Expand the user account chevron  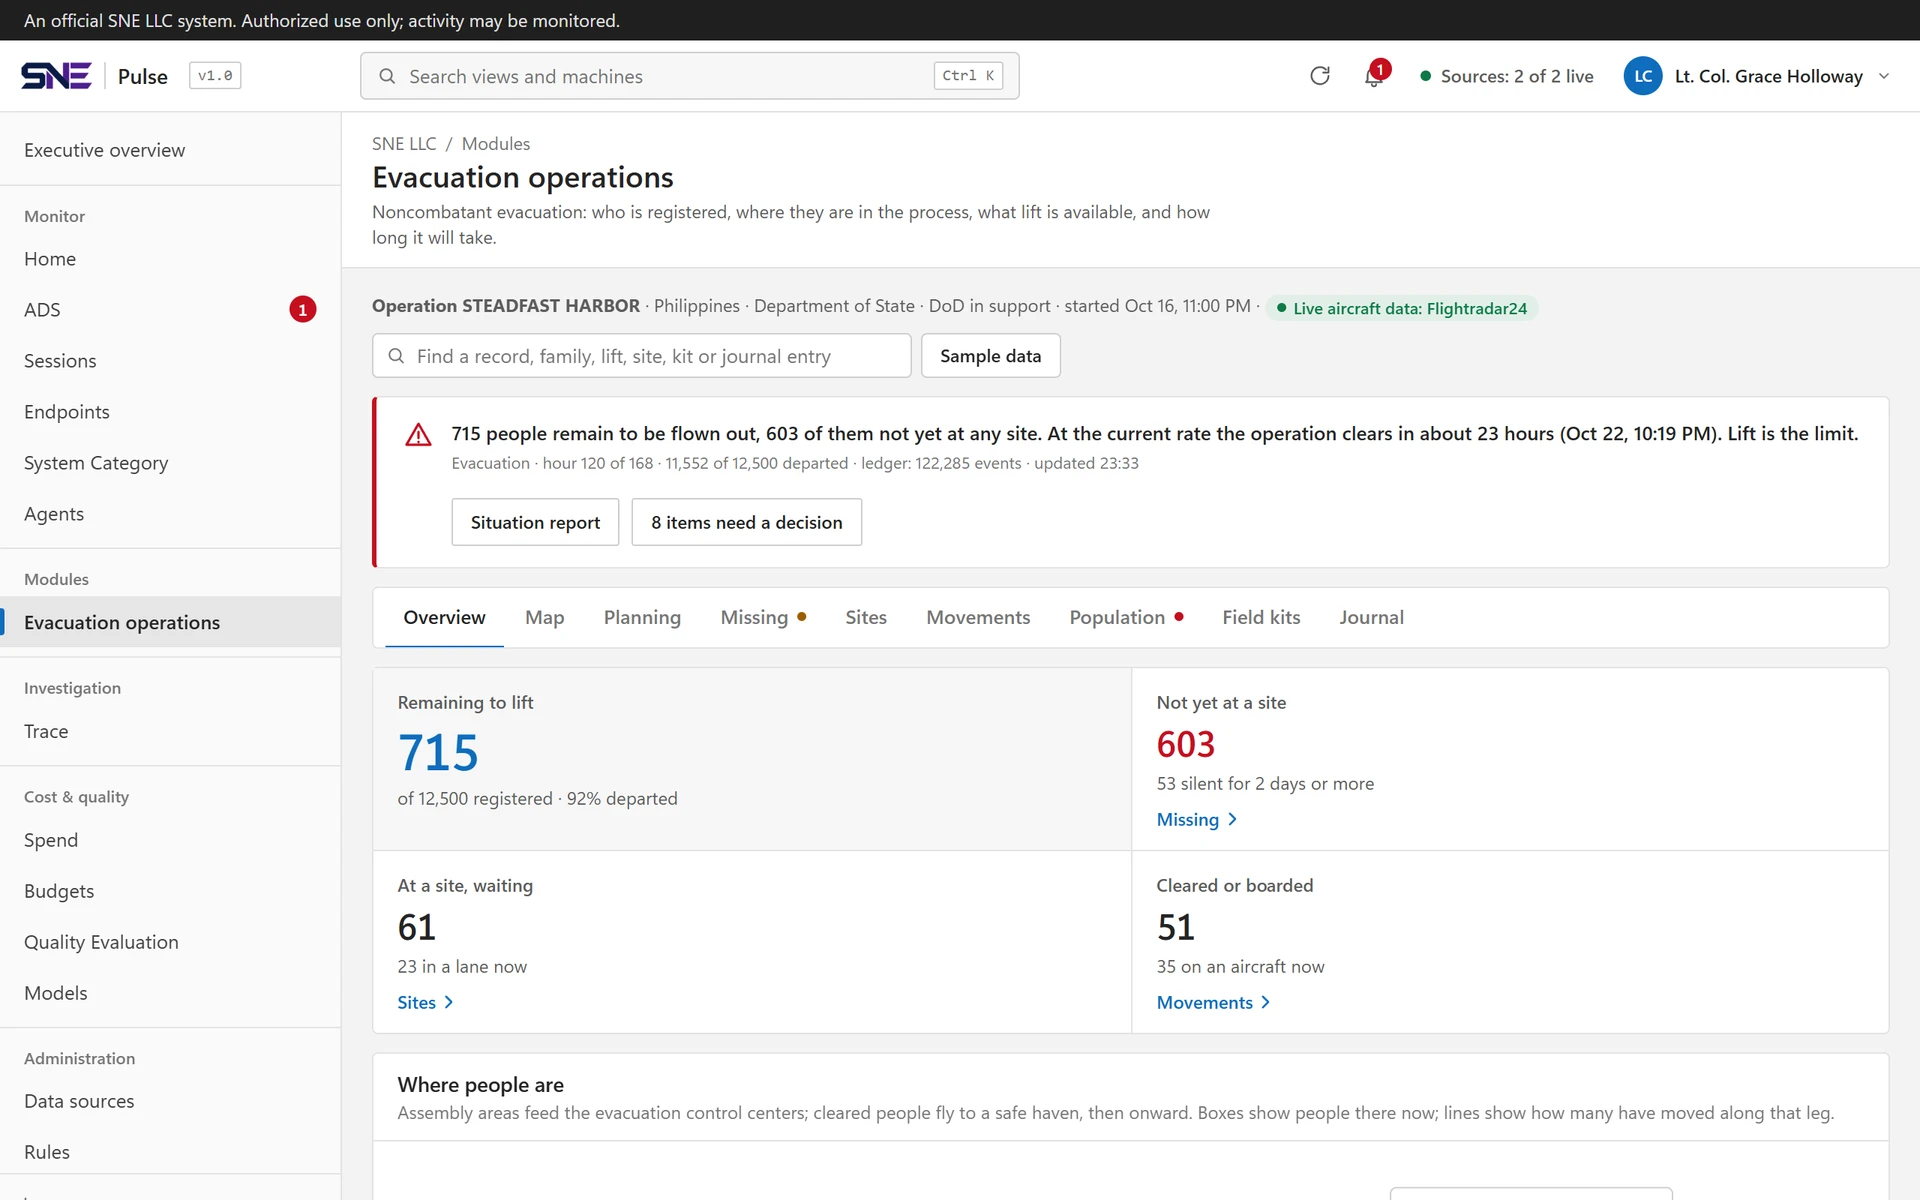(x=1884, y=76)
